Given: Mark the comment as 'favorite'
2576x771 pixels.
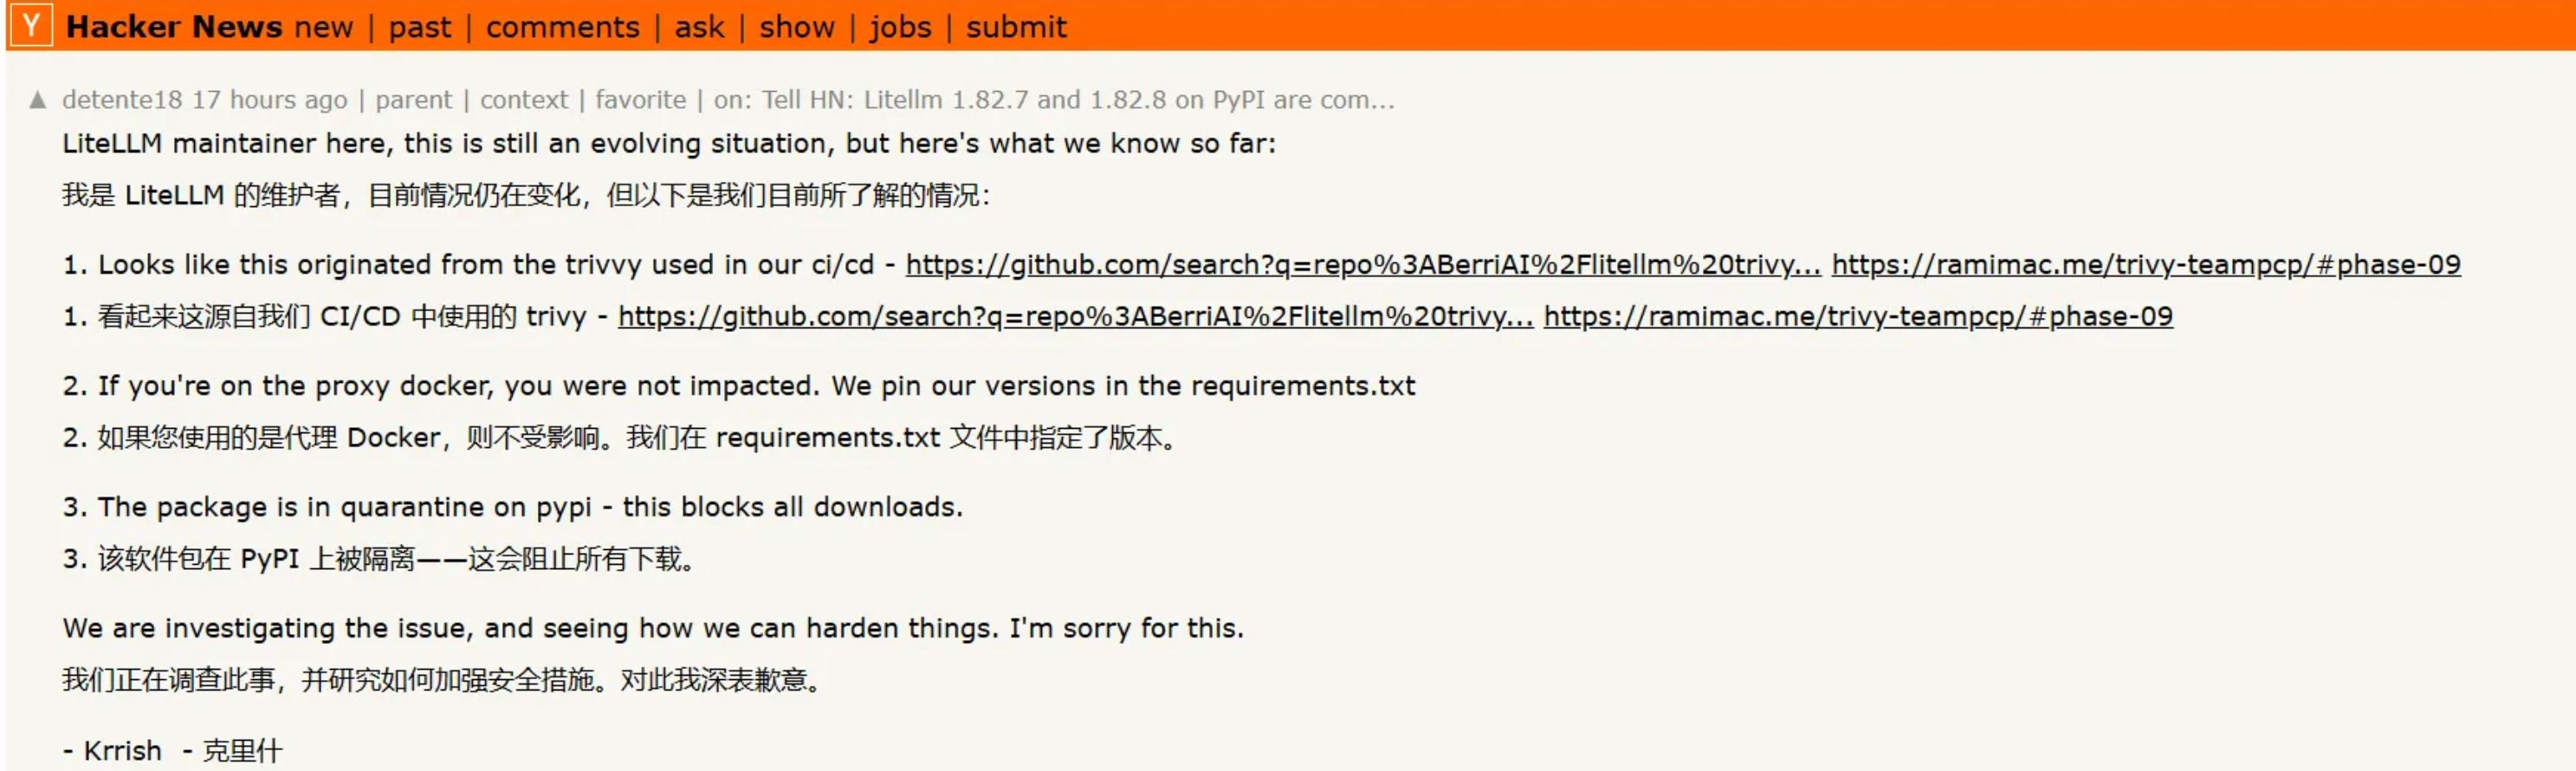Looking at the screenshot, I should coord(640,100).
